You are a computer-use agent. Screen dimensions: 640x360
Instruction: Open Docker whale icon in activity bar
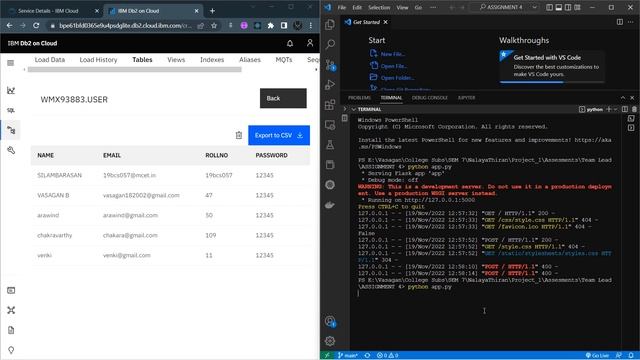330,205
